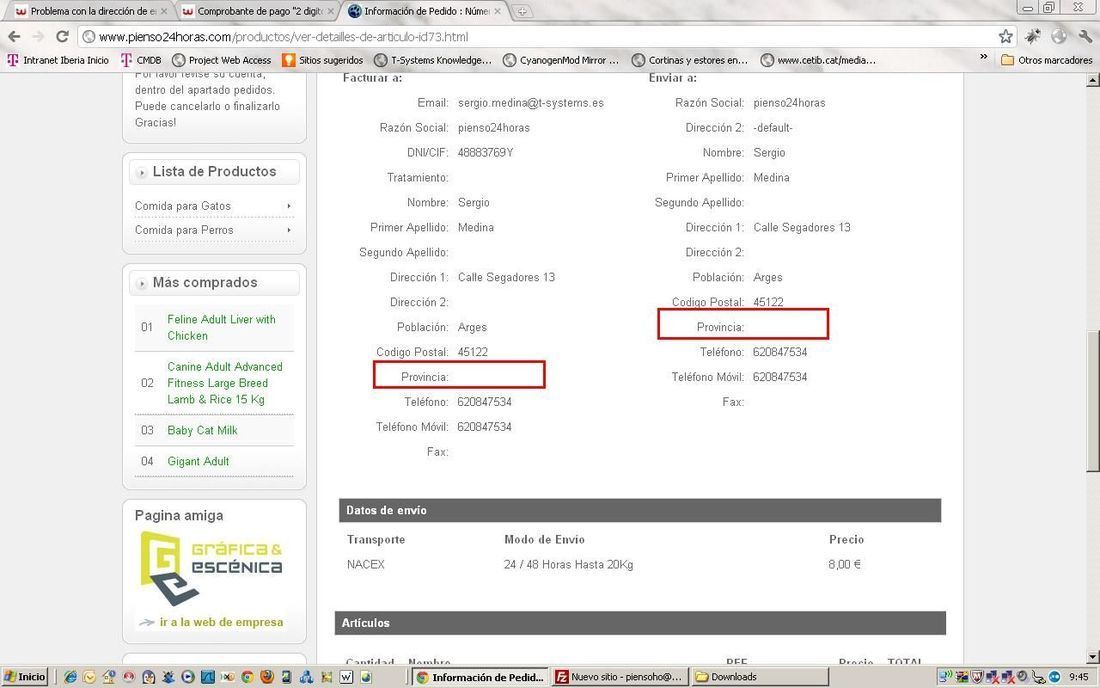Click the blue round tray icon beside the clock

click(1054, 677)
